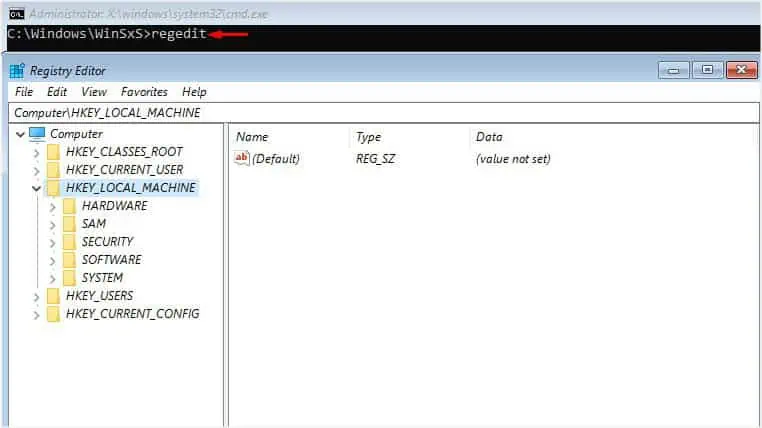Click the Registry Editor app icon
Image resolution: width=762 pixels, height=428 pixels.
(17, 71)
